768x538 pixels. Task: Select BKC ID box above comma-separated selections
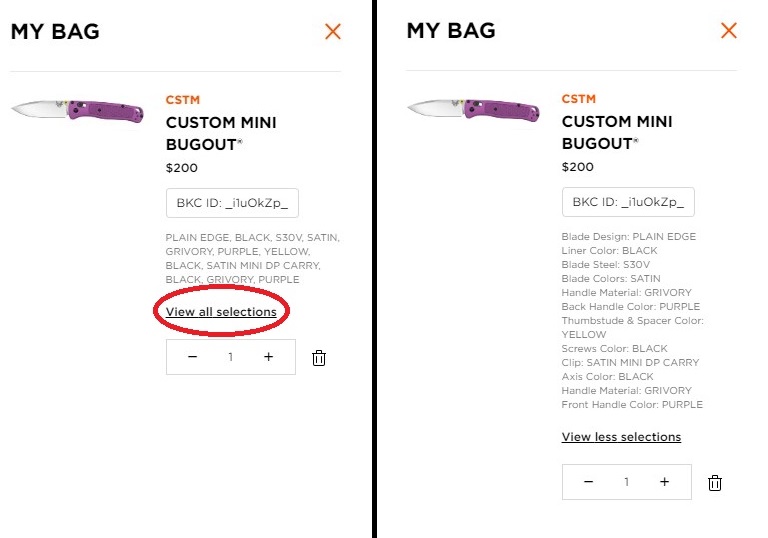(x=232, y=203)
